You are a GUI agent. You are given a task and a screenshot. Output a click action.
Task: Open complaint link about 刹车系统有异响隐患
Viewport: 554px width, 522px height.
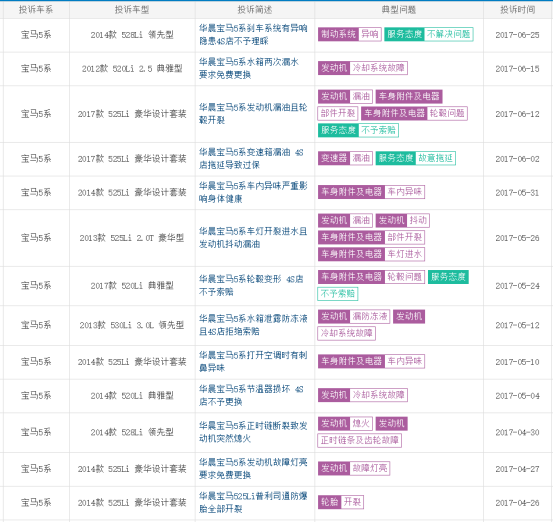[253, 35]
